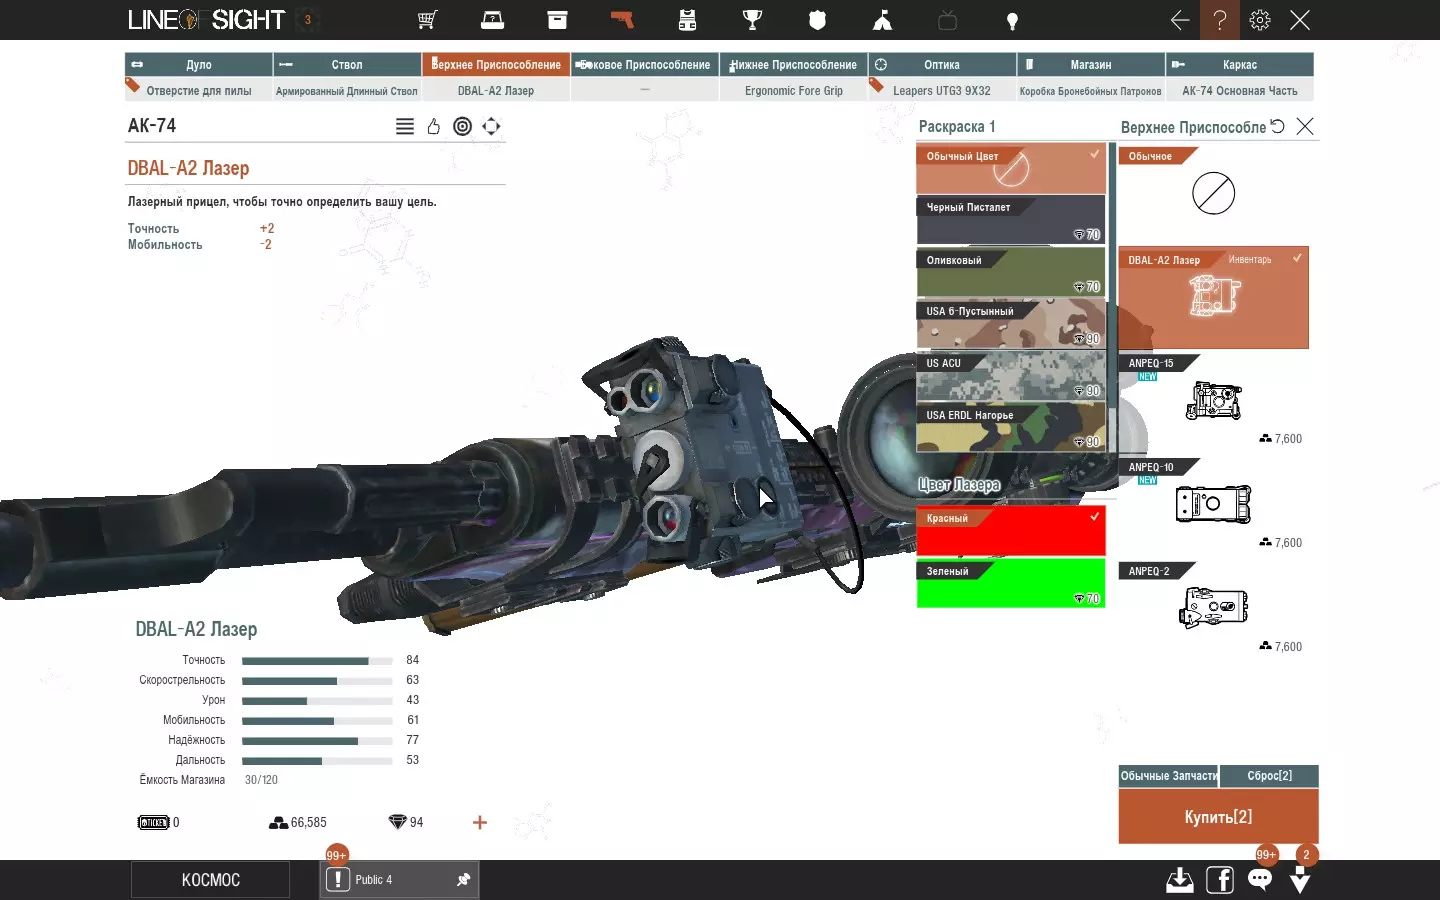Open the Каркас tab
Image resolution: width=1440 pixels, height=900 pixels.
1240,65
